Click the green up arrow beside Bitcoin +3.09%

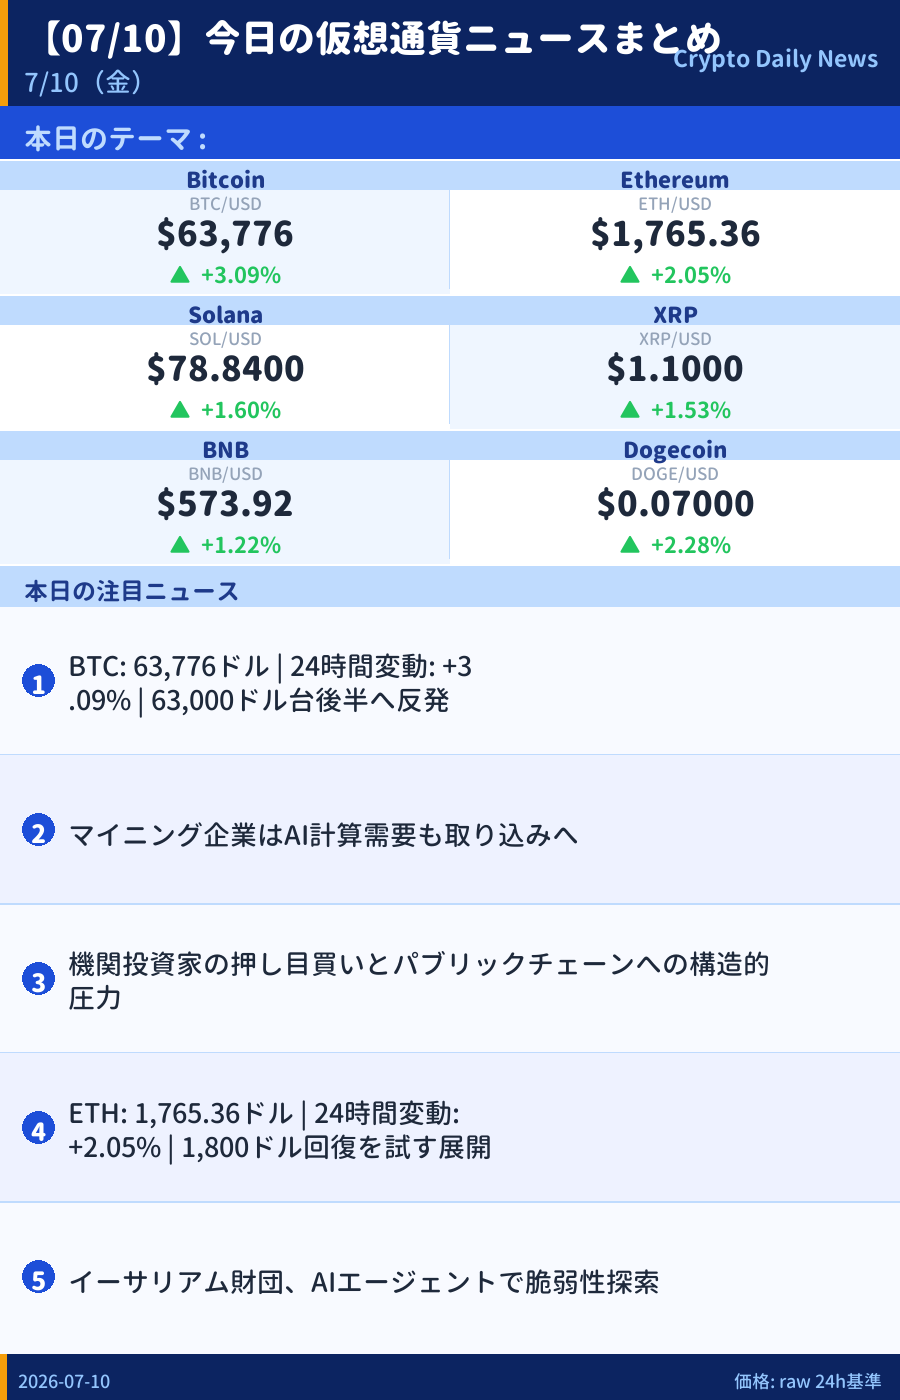[180, 274]
